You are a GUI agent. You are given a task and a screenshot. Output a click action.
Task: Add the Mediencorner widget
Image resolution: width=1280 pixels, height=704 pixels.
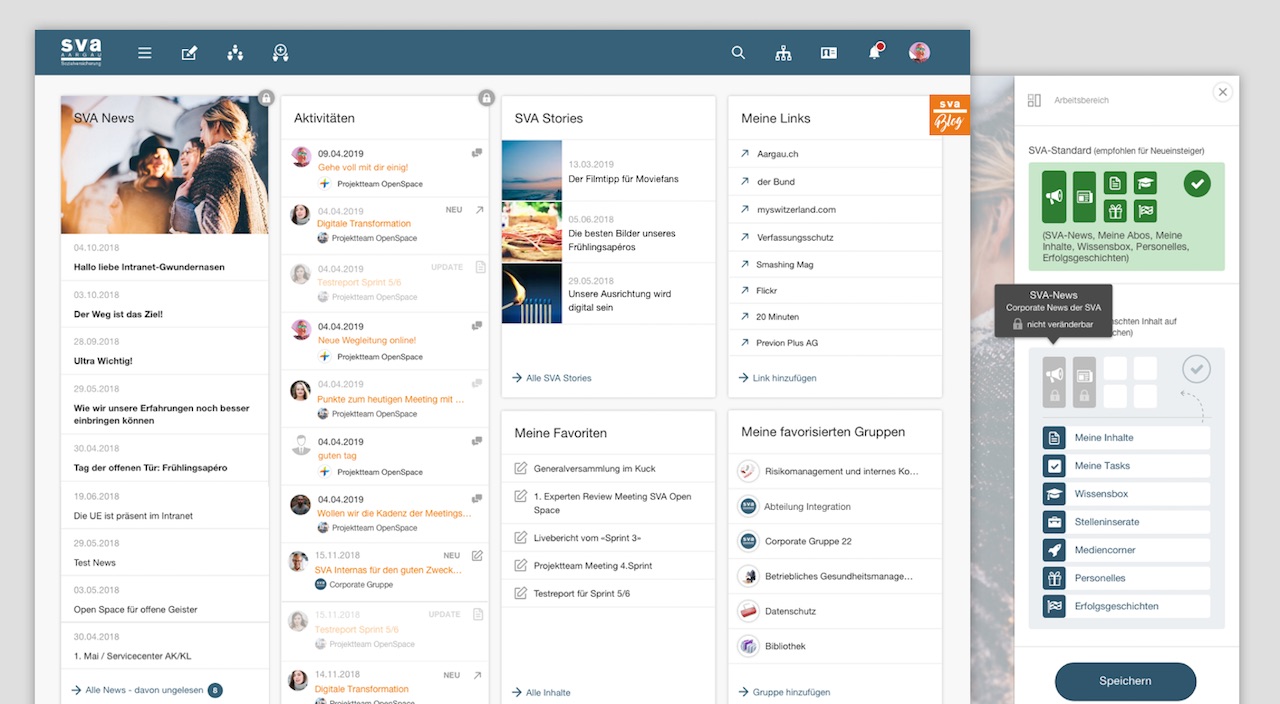coord(1126,550)
